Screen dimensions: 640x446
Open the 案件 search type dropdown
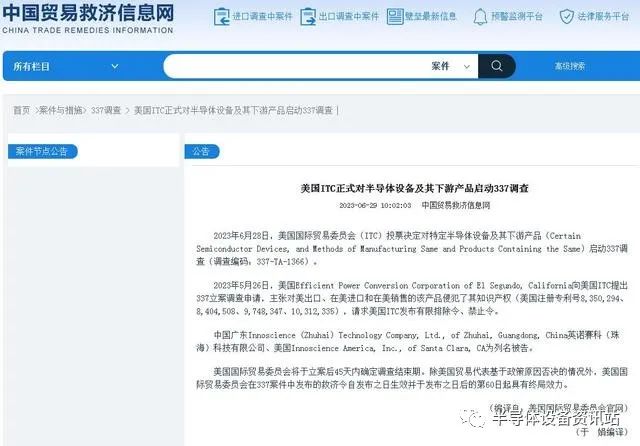click(451, 66)
